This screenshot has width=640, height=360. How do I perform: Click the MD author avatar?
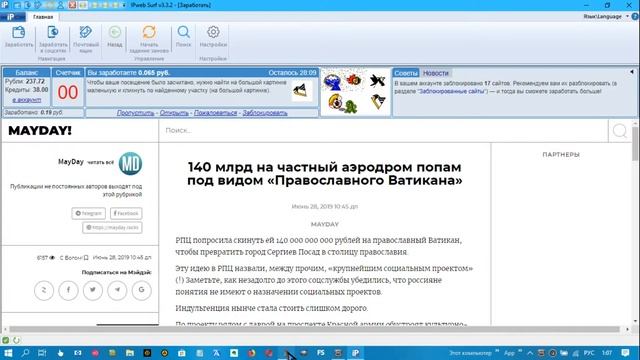coord(130,163)
